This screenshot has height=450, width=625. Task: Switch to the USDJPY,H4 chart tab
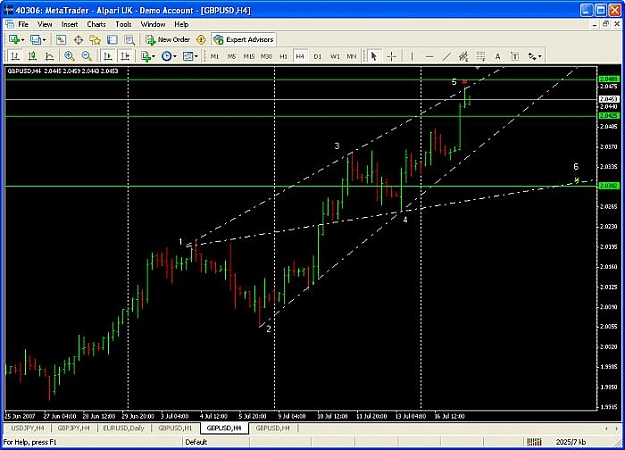click(28, 428)
